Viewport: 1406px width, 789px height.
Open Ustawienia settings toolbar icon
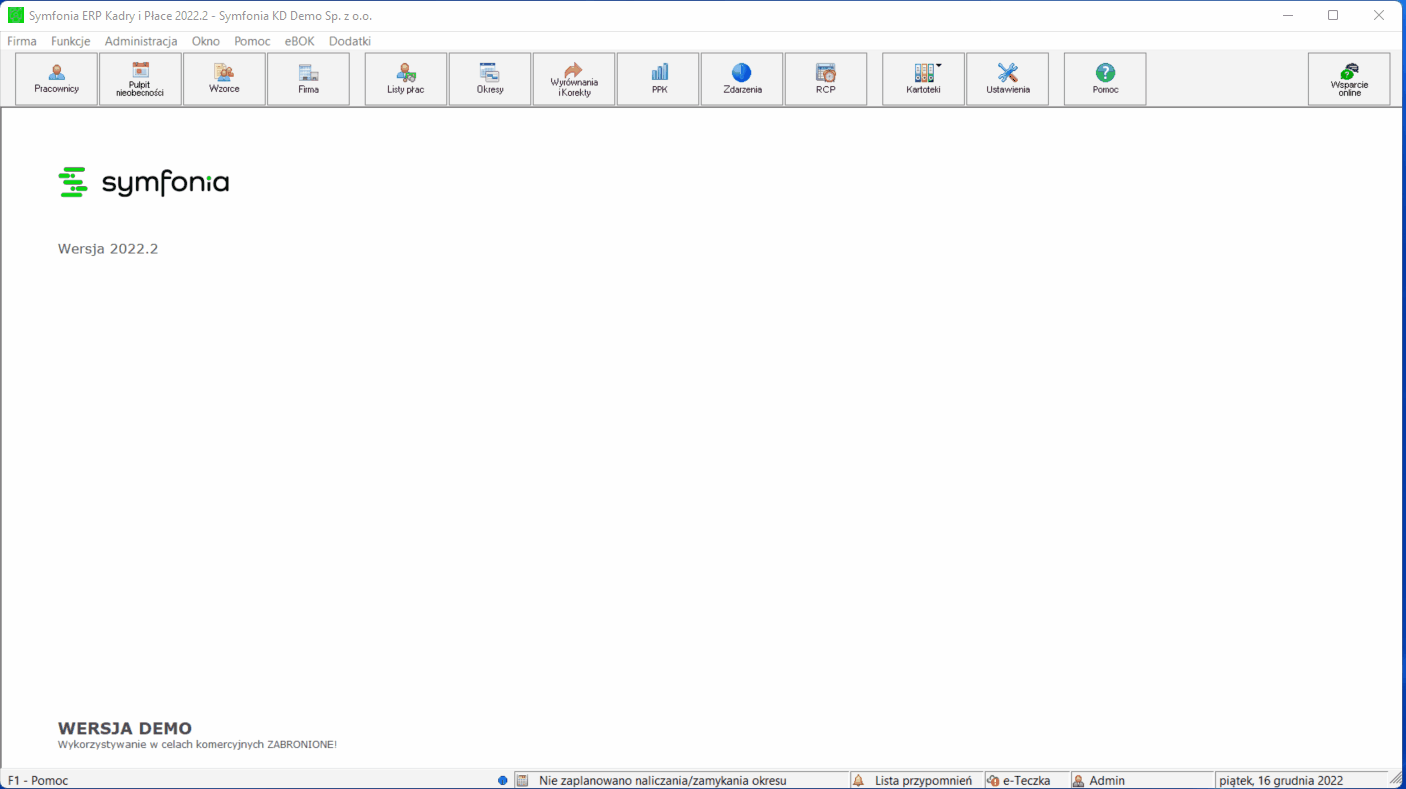click(1007, 79)
